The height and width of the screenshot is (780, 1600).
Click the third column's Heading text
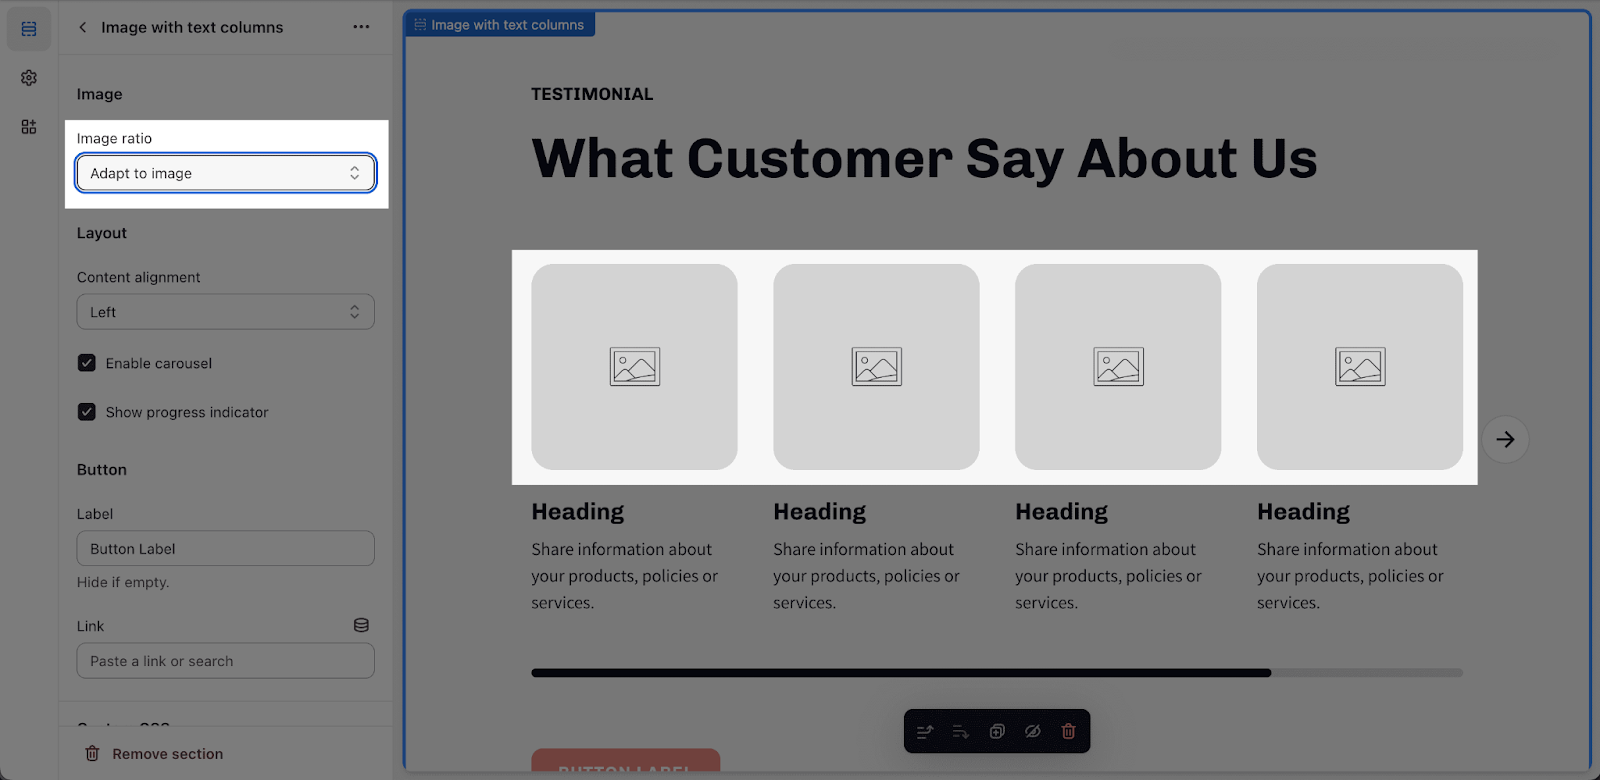[x=1062, y=512]
